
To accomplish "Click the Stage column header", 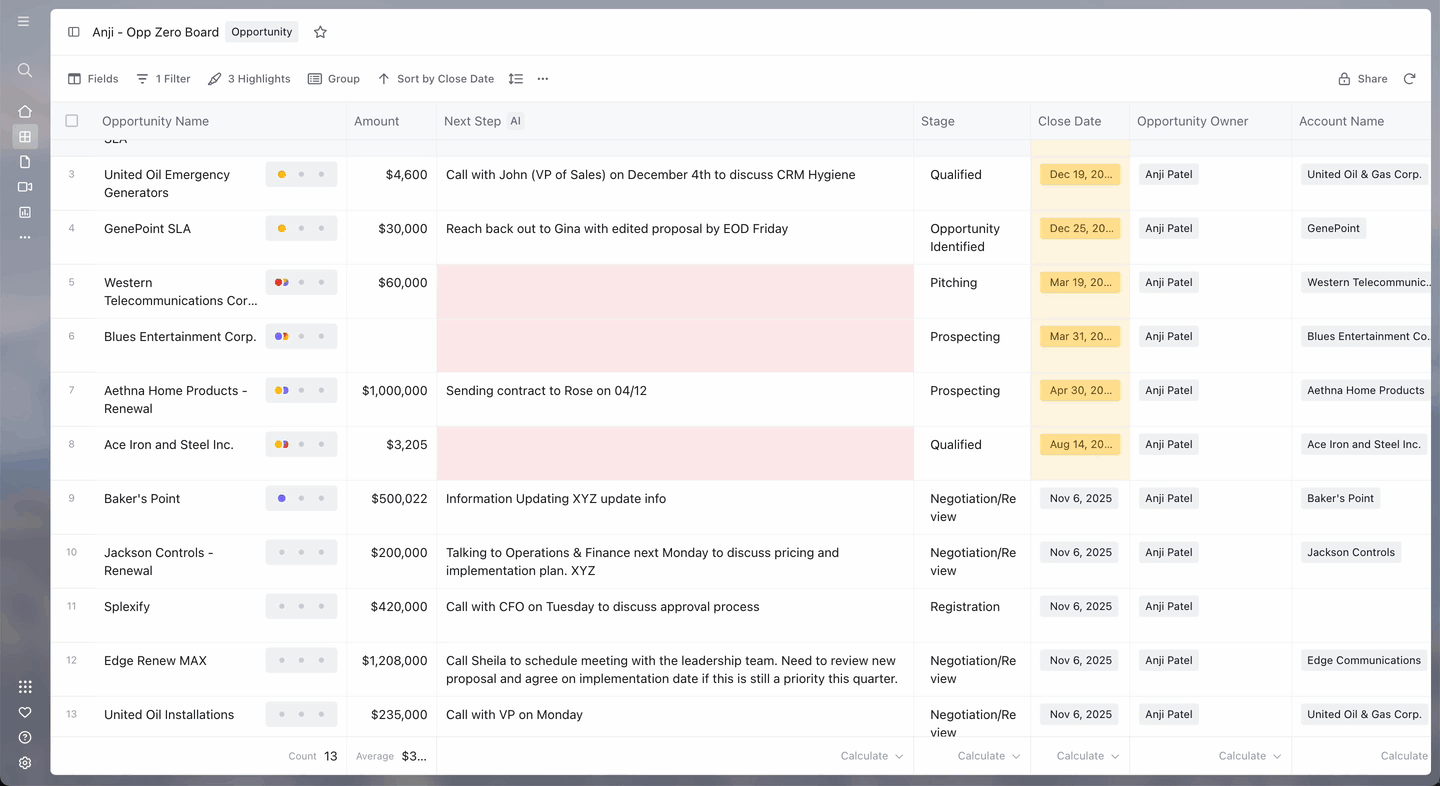I will 938,121.
